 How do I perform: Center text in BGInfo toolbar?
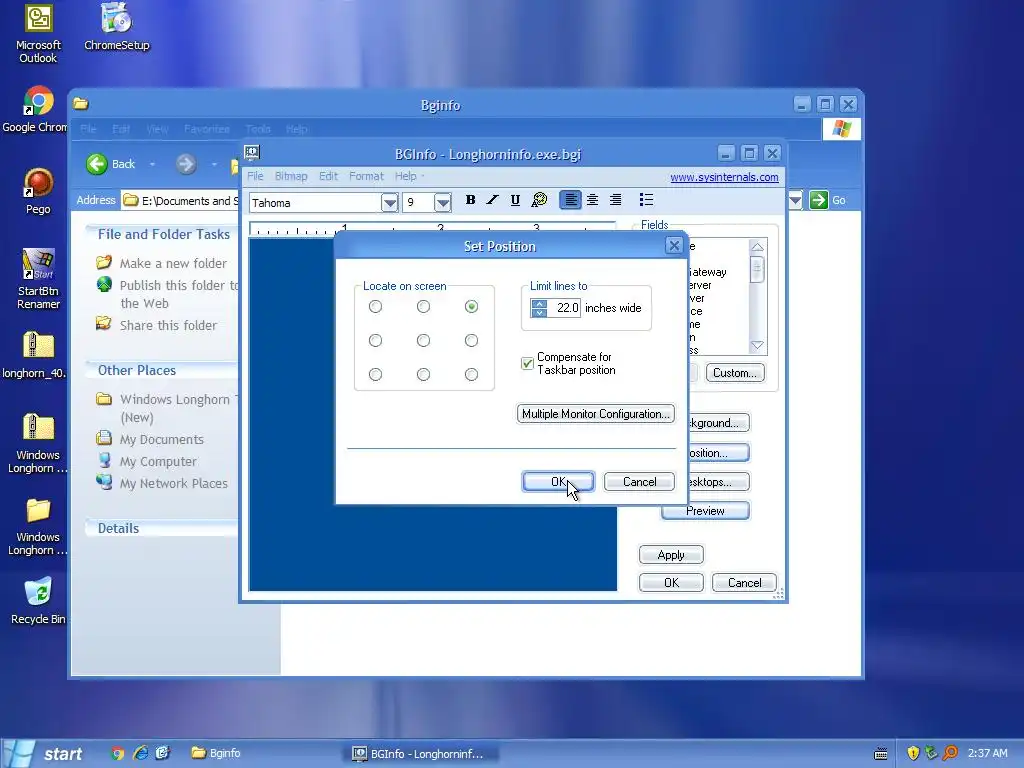tap(592, 200)
